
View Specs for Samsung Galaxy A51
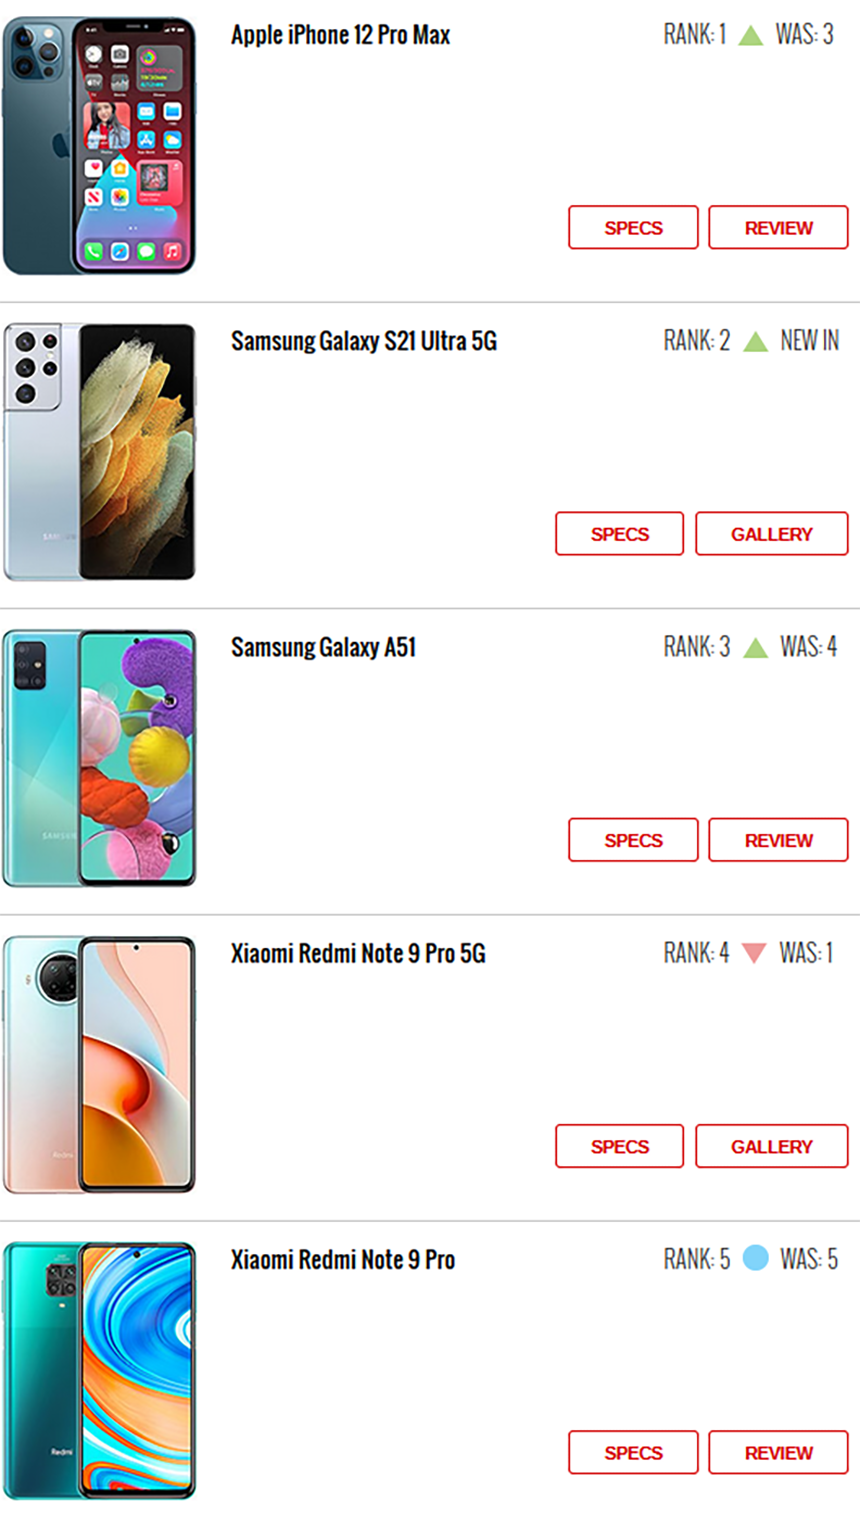tap(633, 840)
